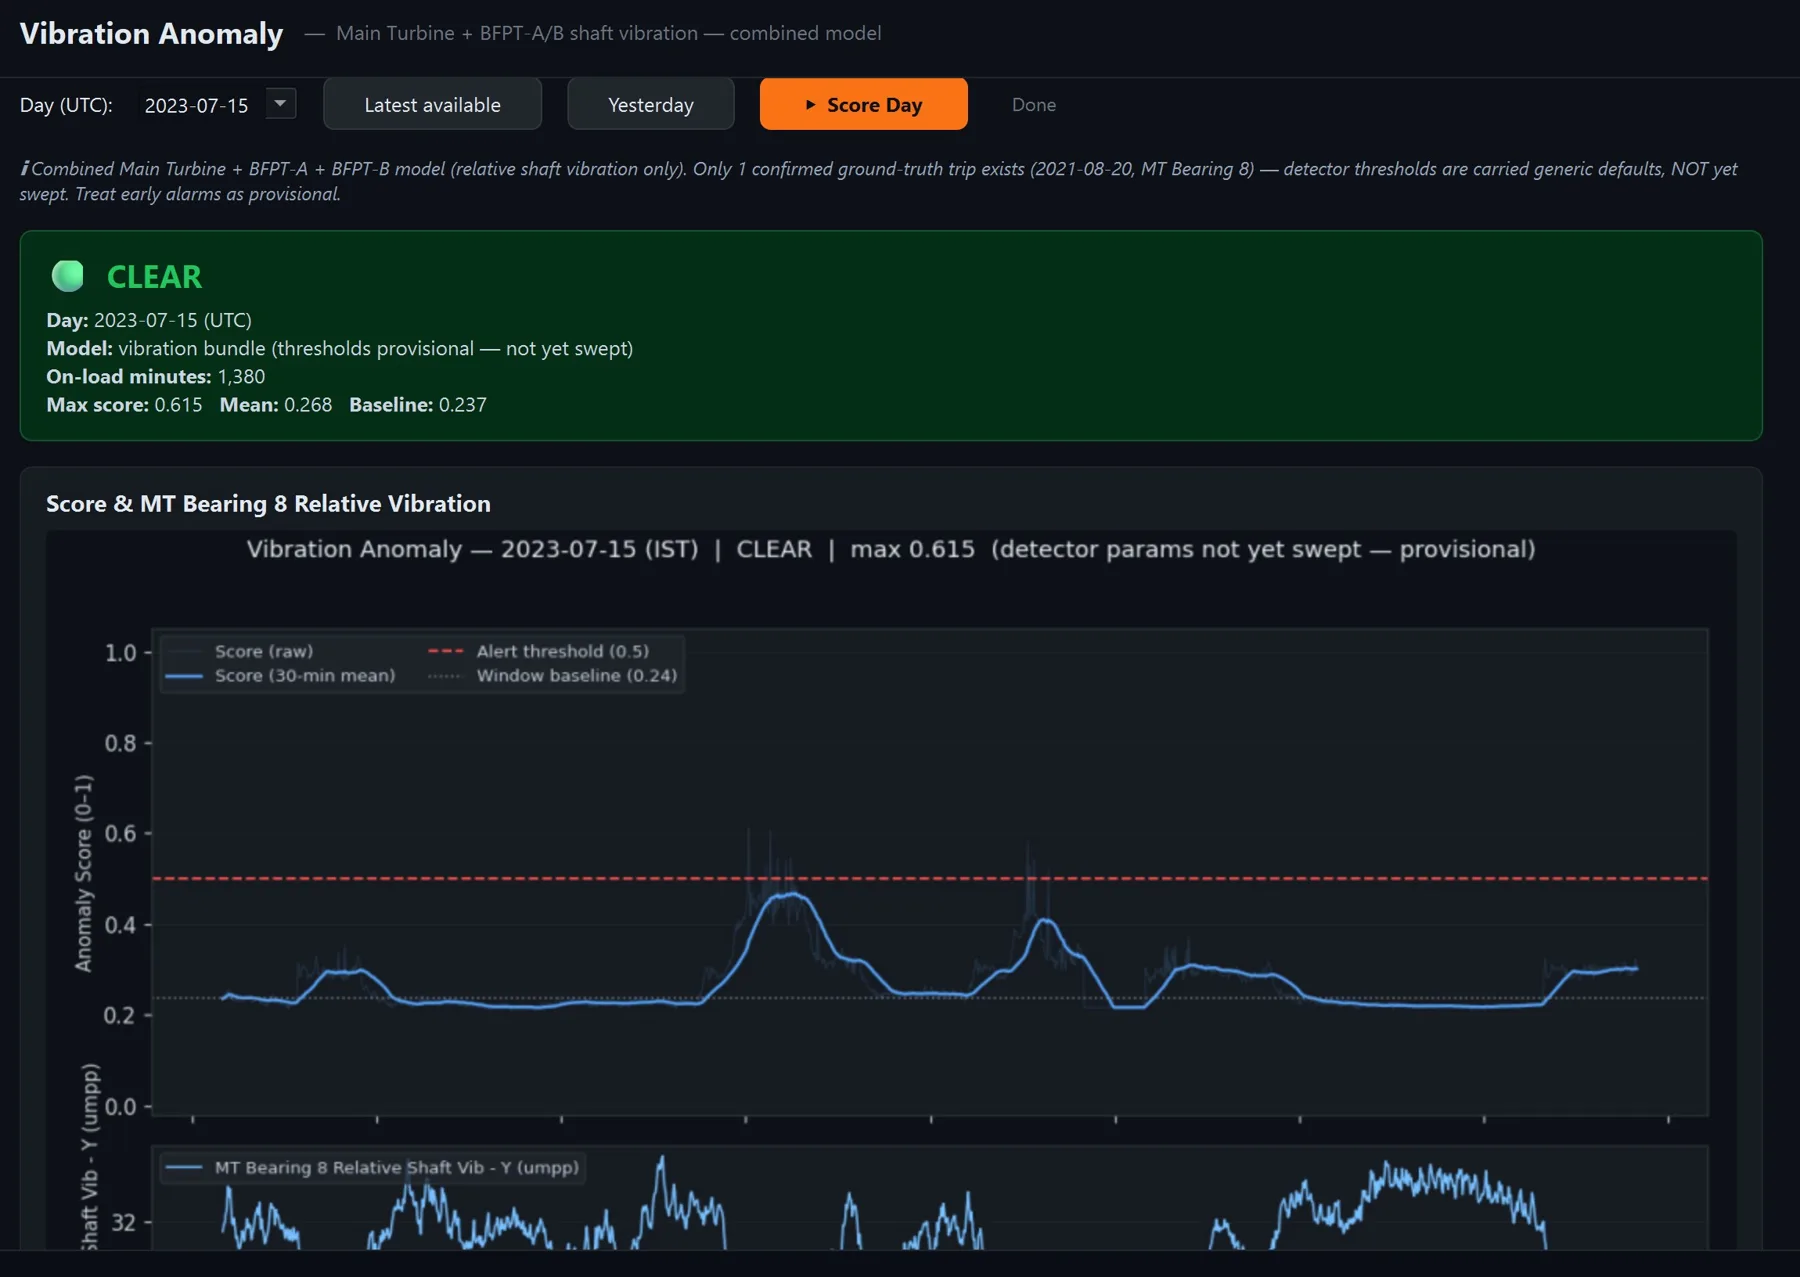Viewport: 1800px width, 1277px height.
Task: Click the 2023-07-15 date input field
Action: click(197, 105)
